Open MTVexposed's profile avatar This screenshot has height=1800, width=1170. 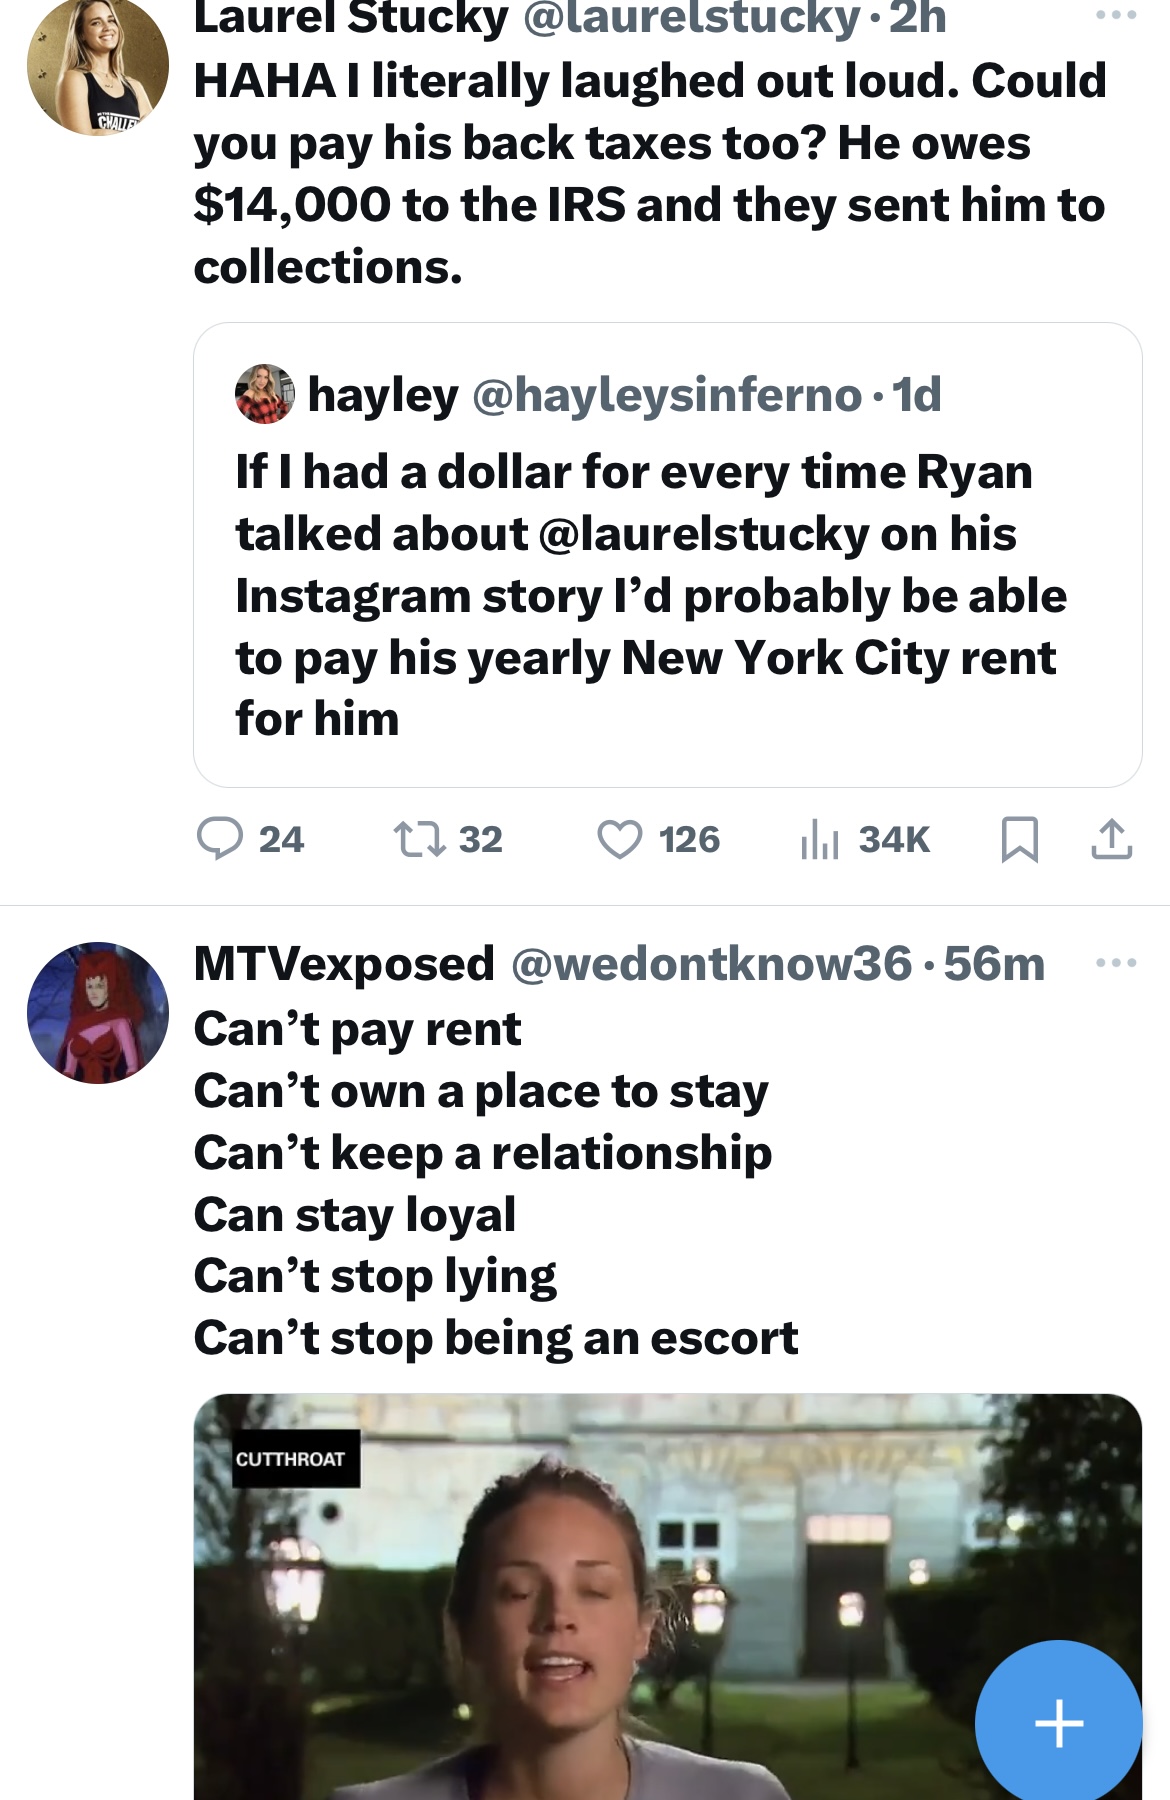click(98, 1013)
